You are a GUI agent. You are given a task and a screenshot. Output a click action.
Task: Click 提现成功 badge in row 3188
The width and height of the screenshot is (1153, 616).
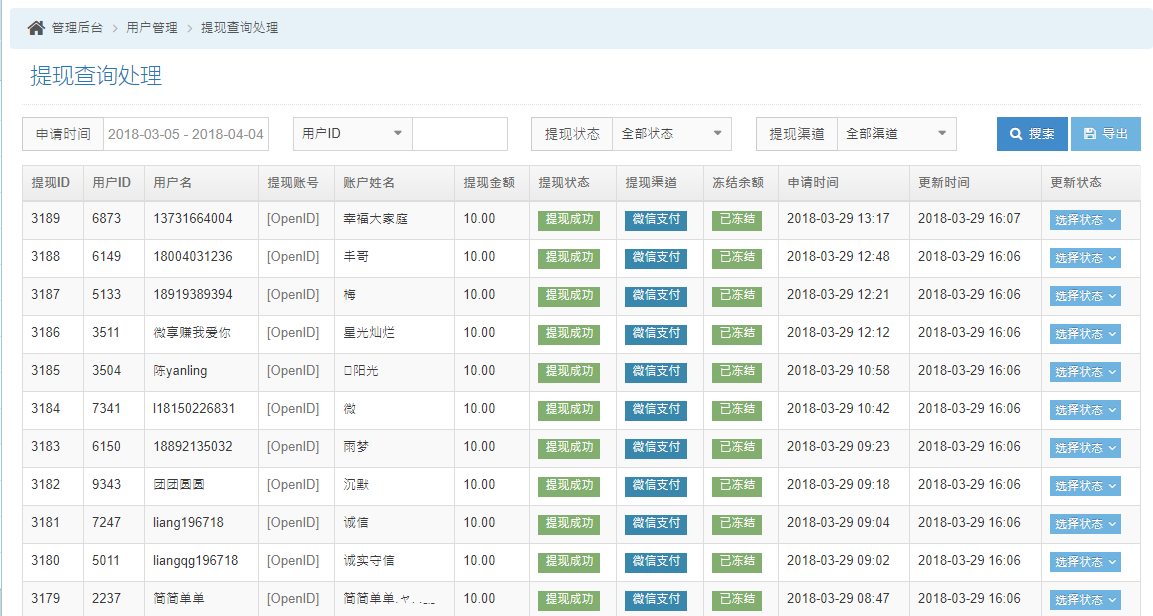tap(568, 257)
